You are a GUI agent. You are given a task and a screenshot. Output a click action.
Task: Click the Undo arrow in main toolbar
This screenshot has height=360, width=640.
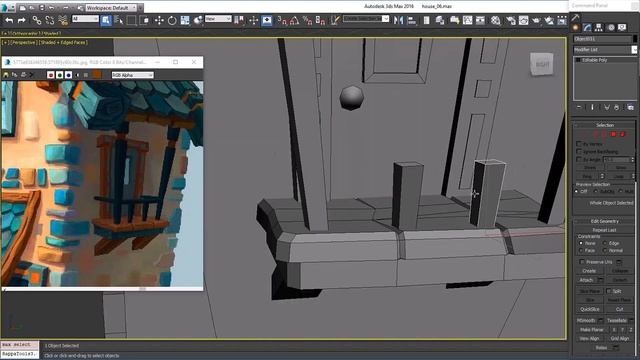(x=9, y=20)
